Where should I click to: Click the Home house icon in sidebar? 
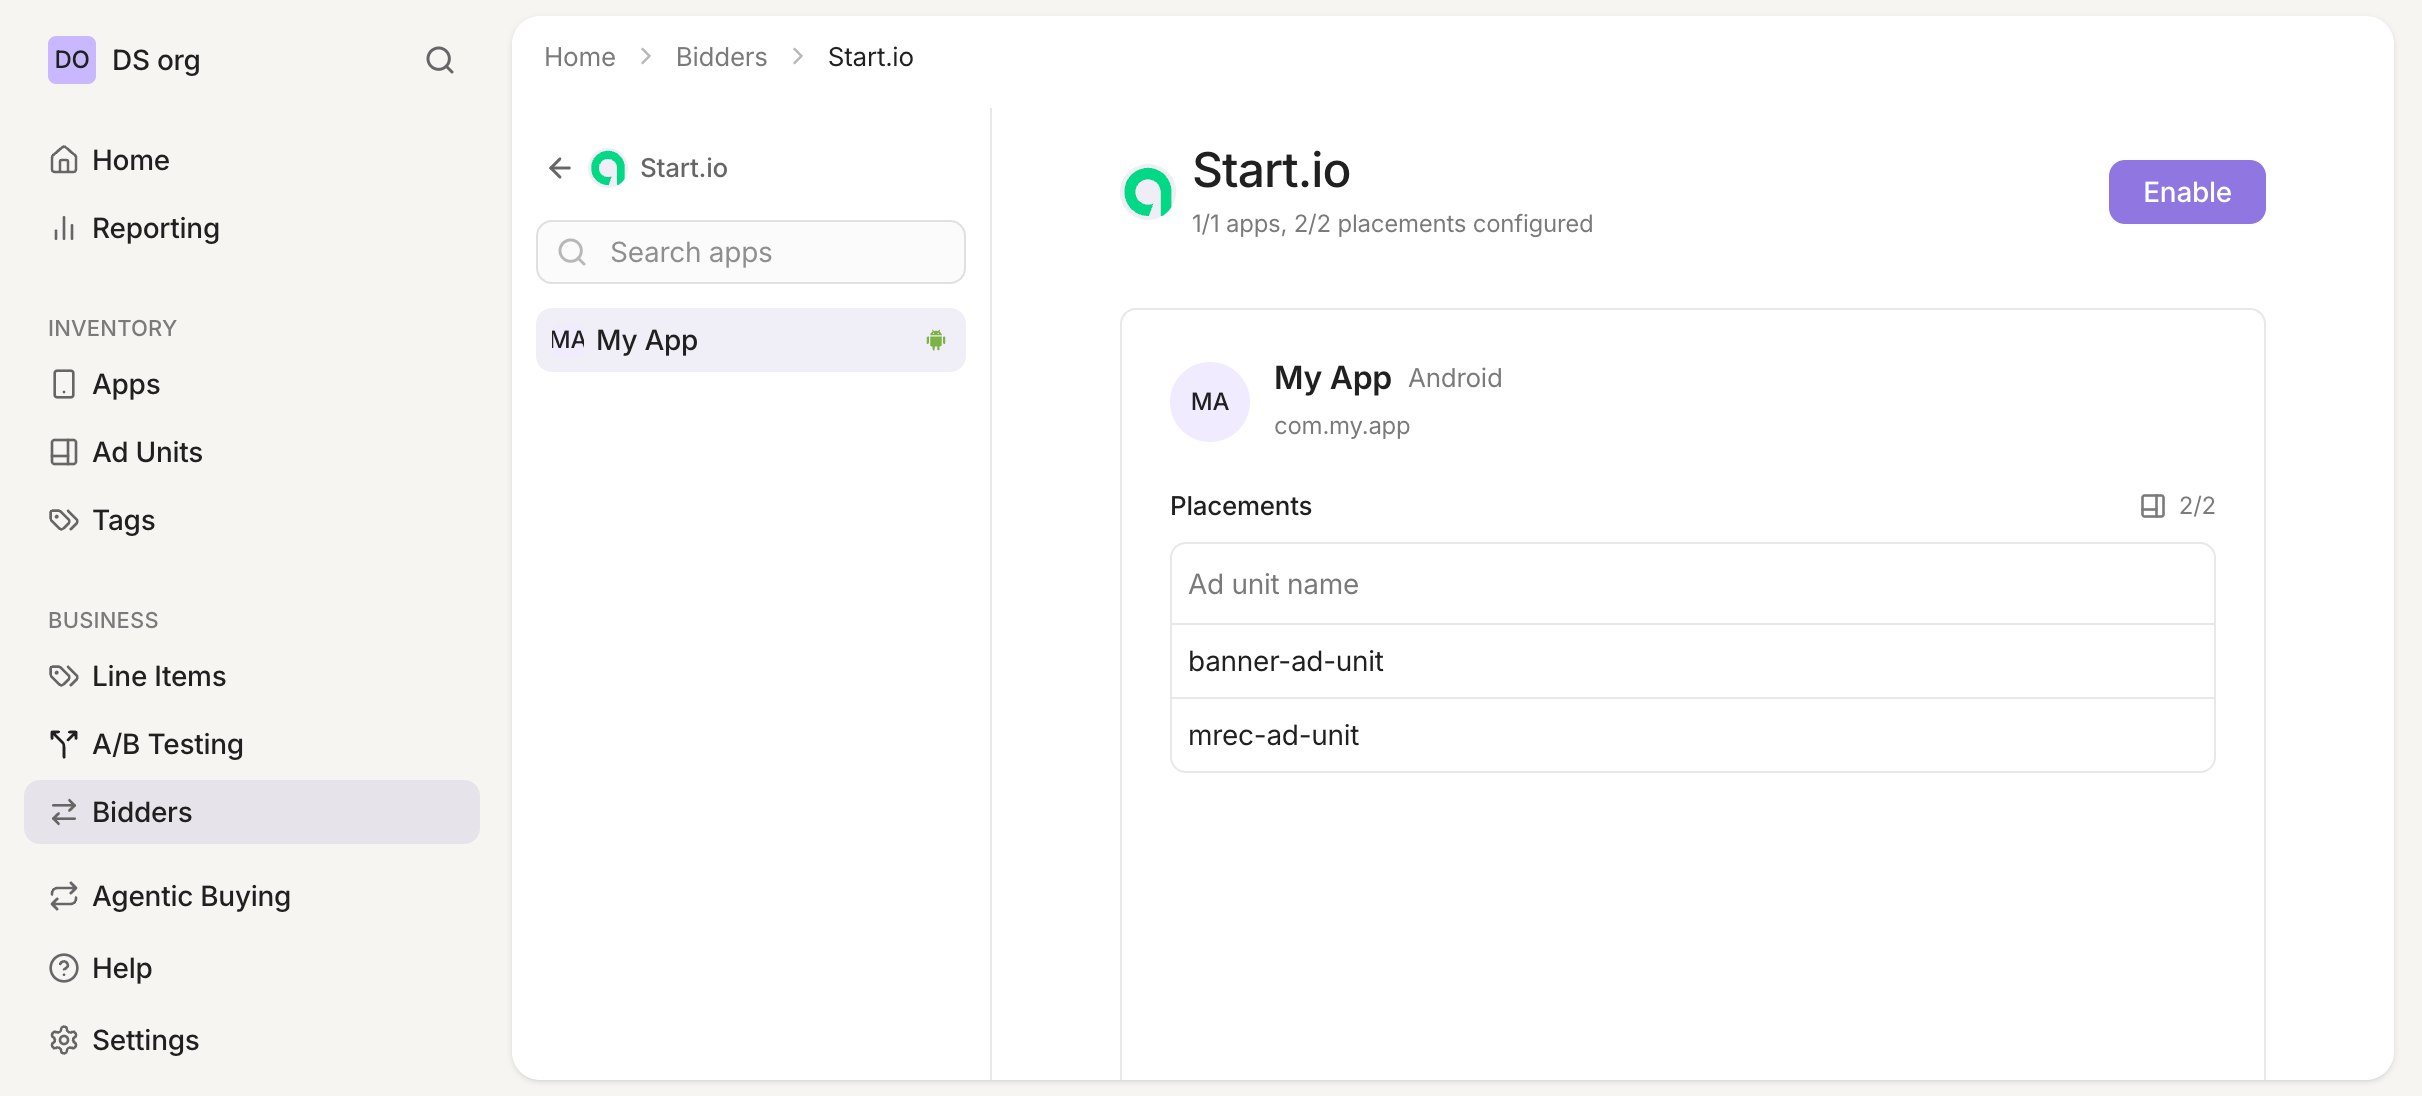pyautogui.click(x=64, y=160)
